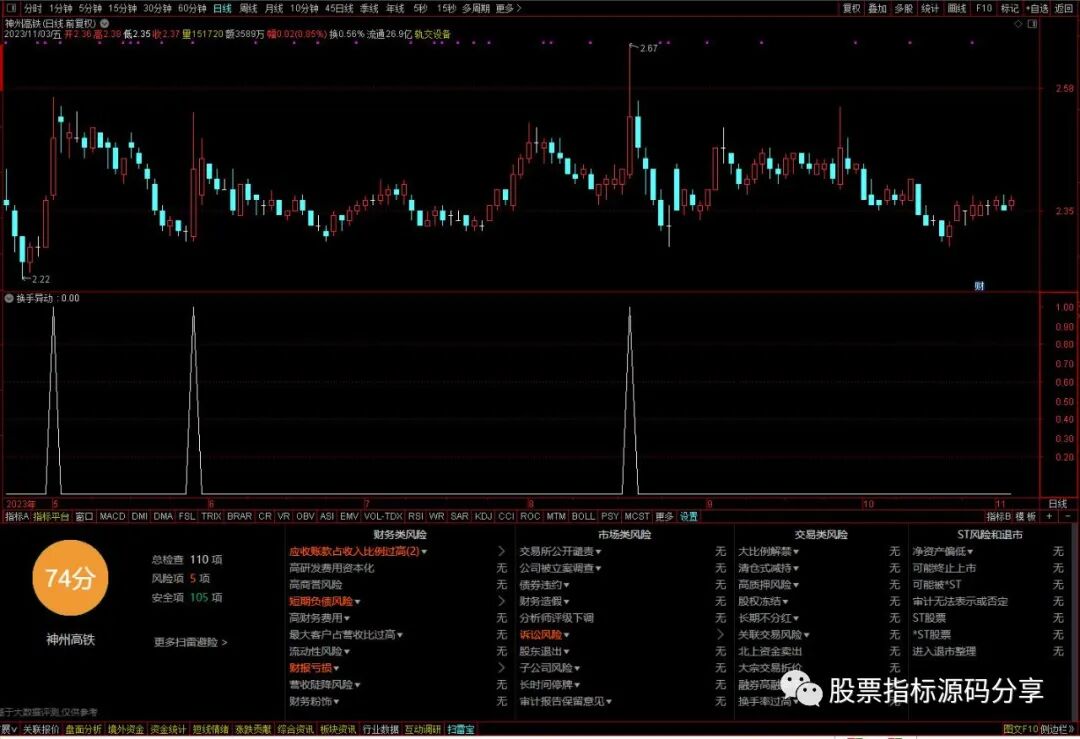
Task: Click the 画线 drawing button
Action: 957,8
